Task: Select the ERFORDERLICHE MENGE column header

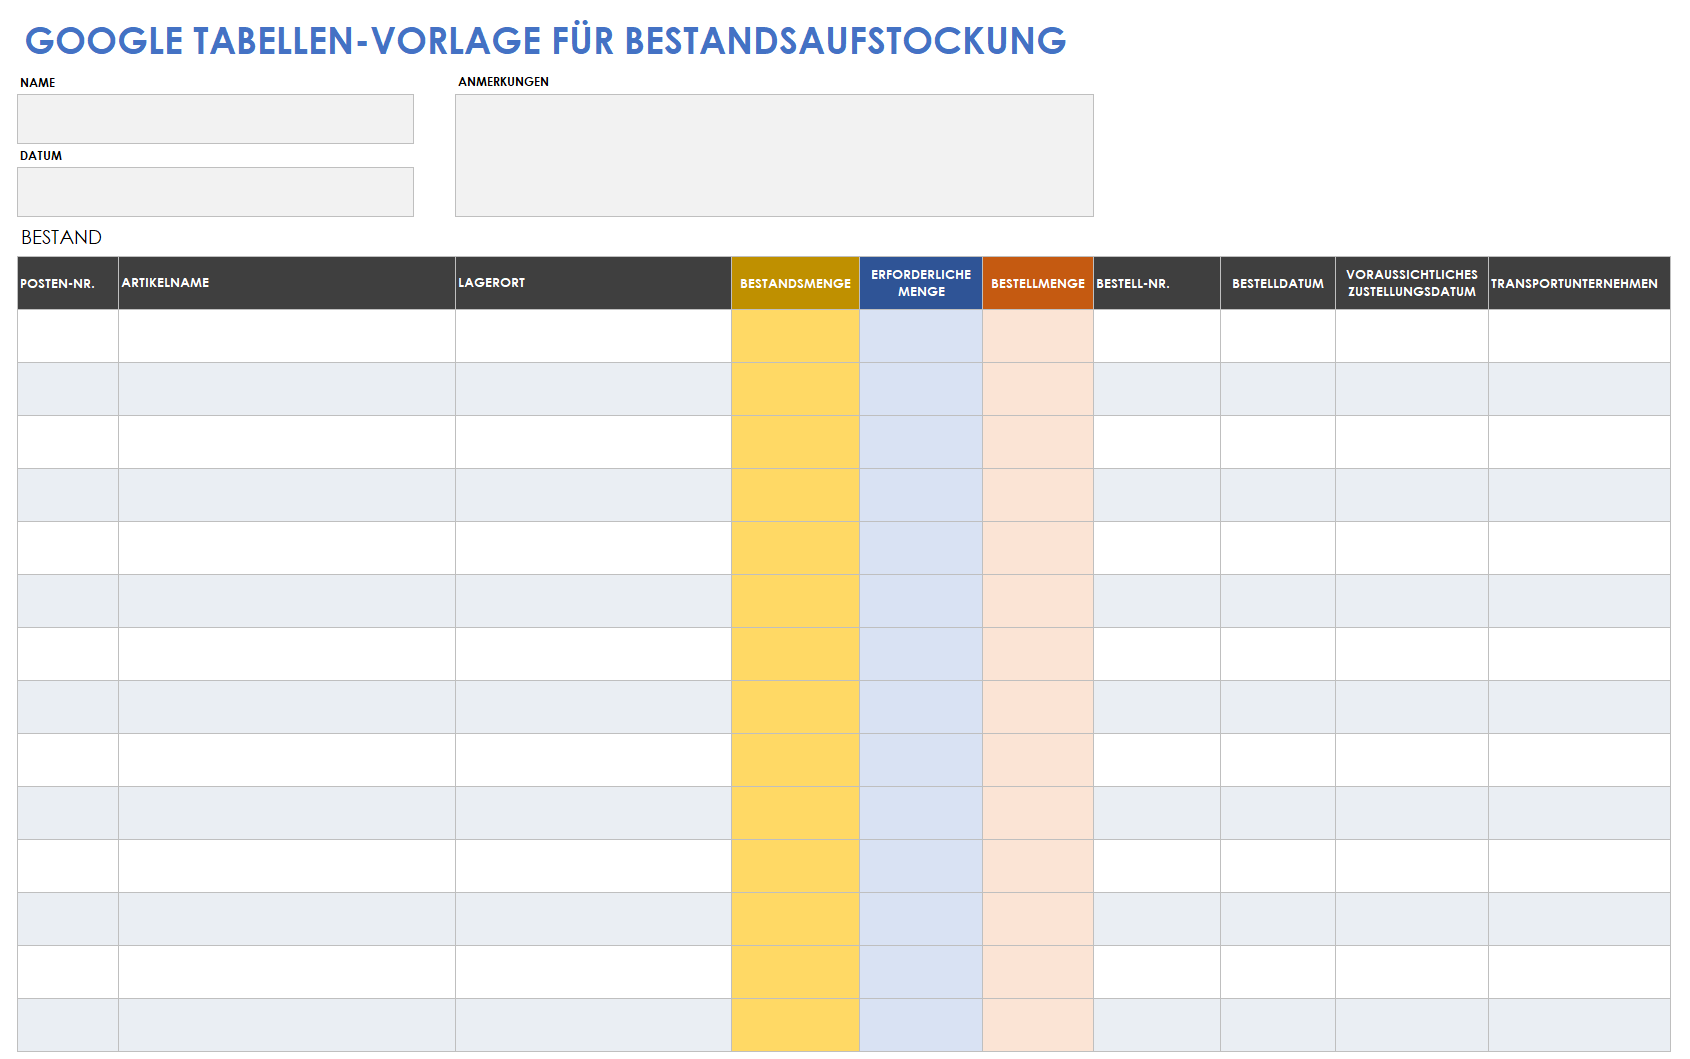Action: (x=921, y=283)
